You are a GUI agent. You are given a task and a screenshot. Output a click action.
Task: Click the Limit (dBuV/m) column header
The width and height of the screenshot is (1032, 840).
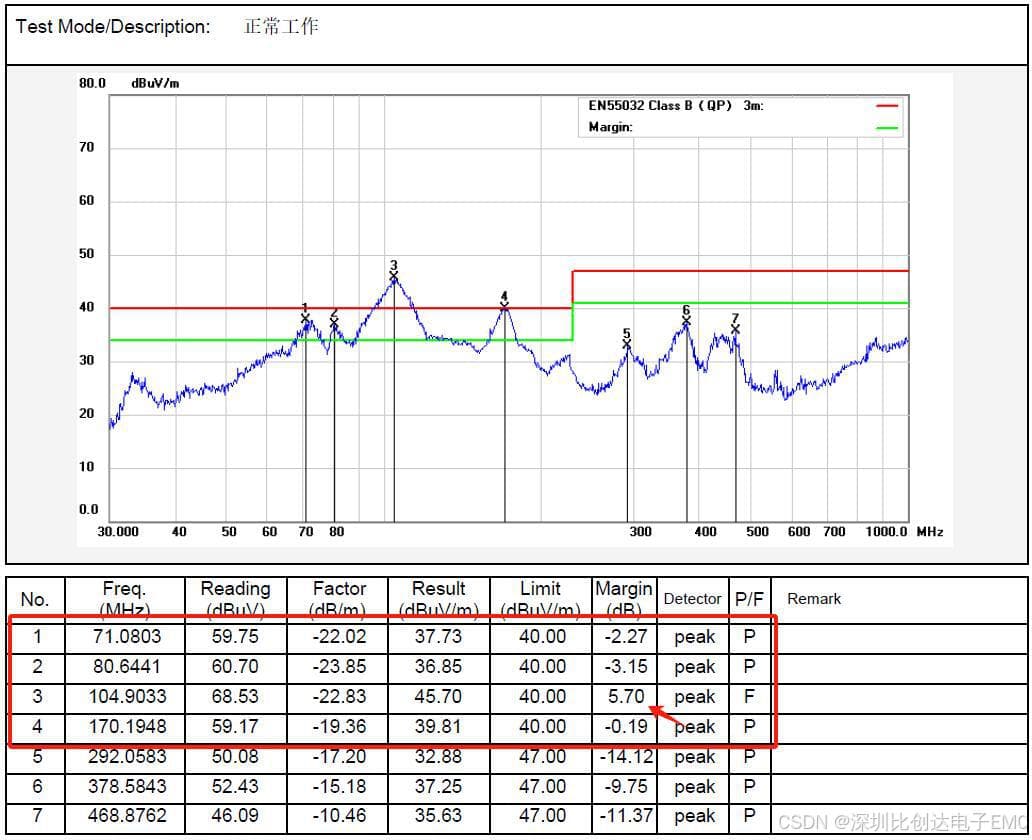(540, 598)
